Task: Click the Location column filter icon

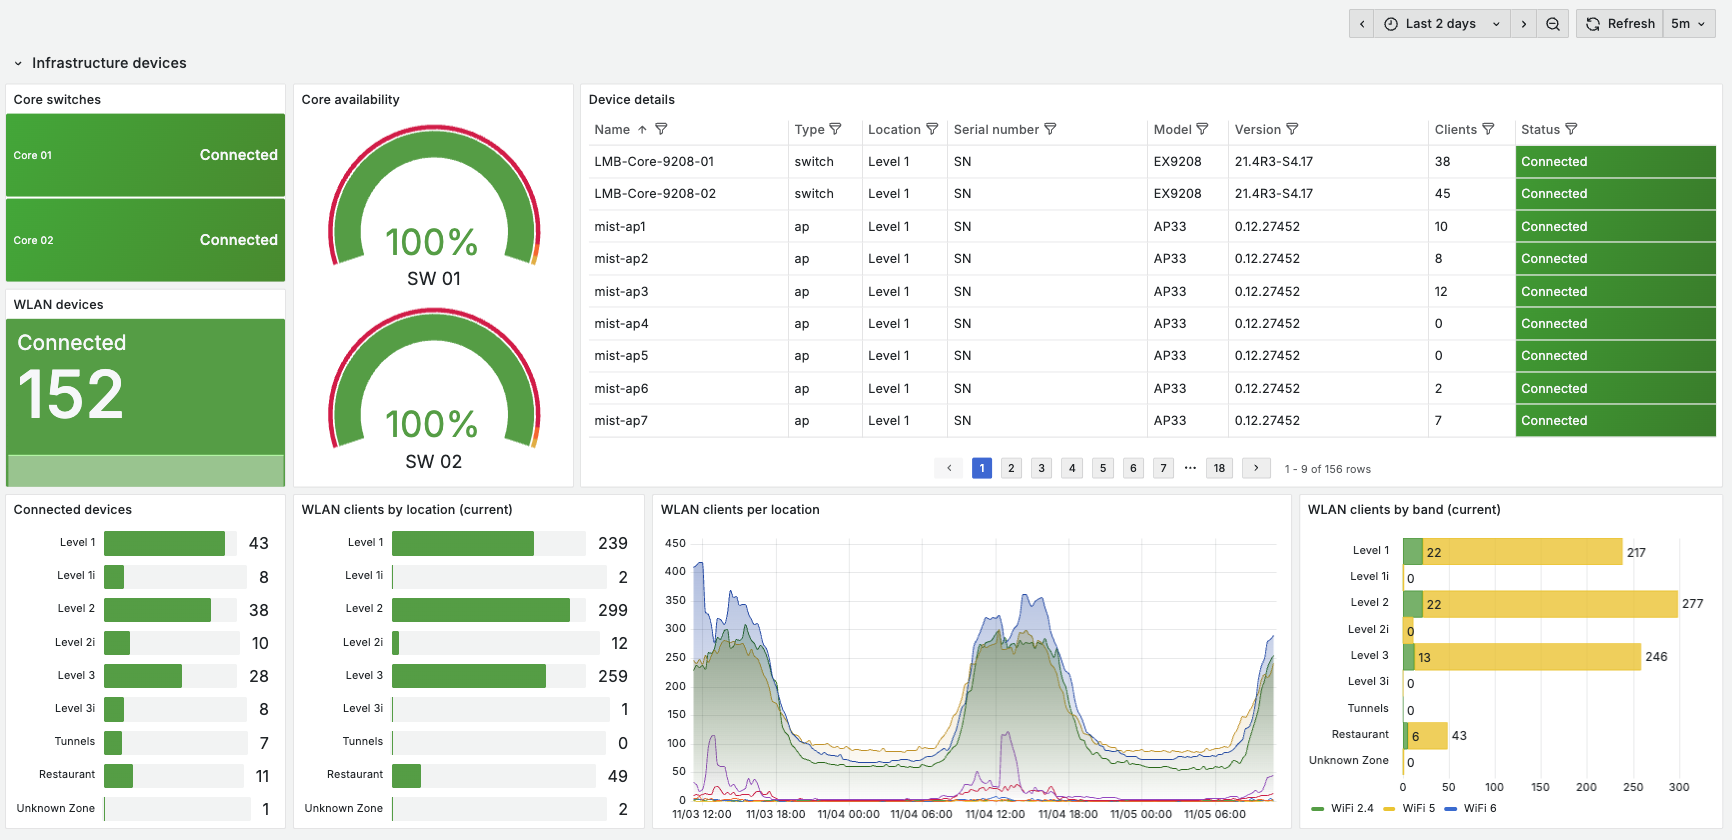Action: (932, 129)
